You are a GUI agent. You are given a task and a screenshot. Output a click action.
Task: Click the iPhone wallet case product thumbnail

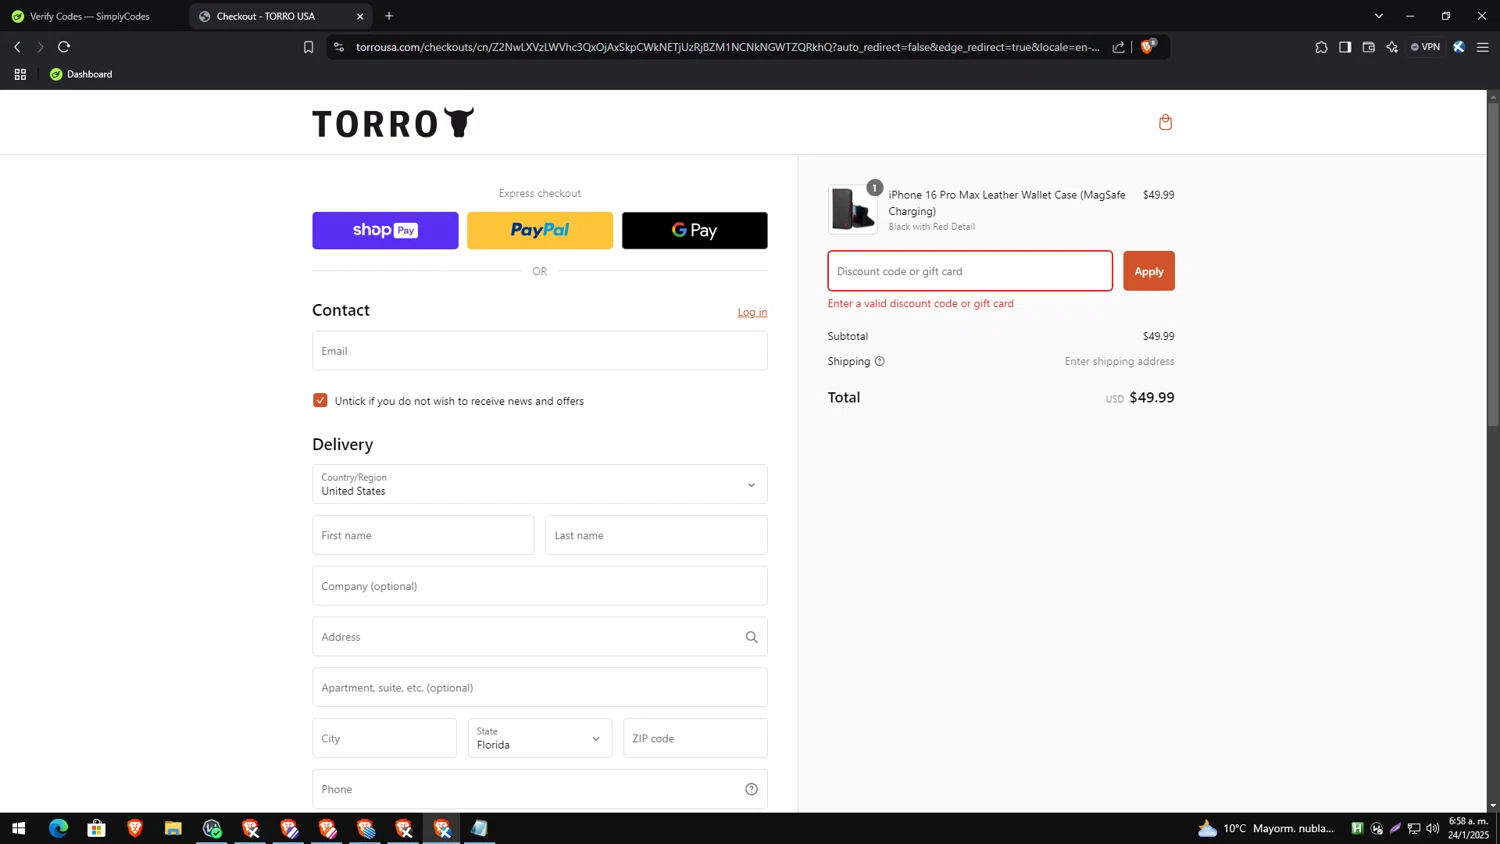click(853, 209)
